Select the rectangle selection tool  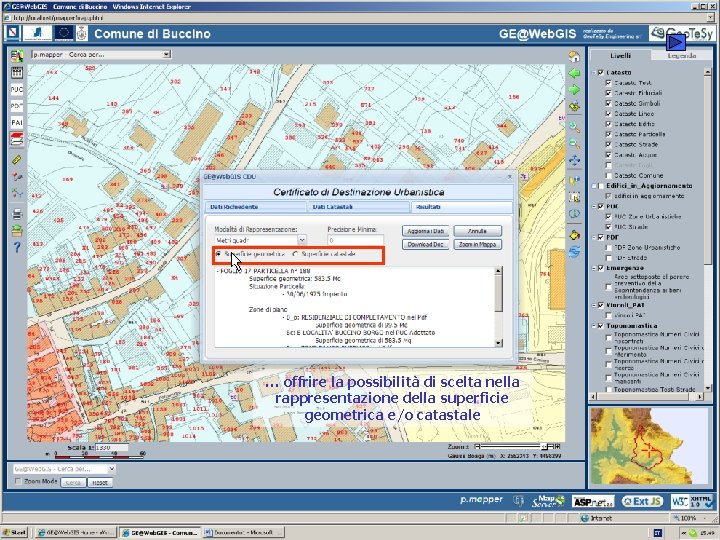[574, 197]
